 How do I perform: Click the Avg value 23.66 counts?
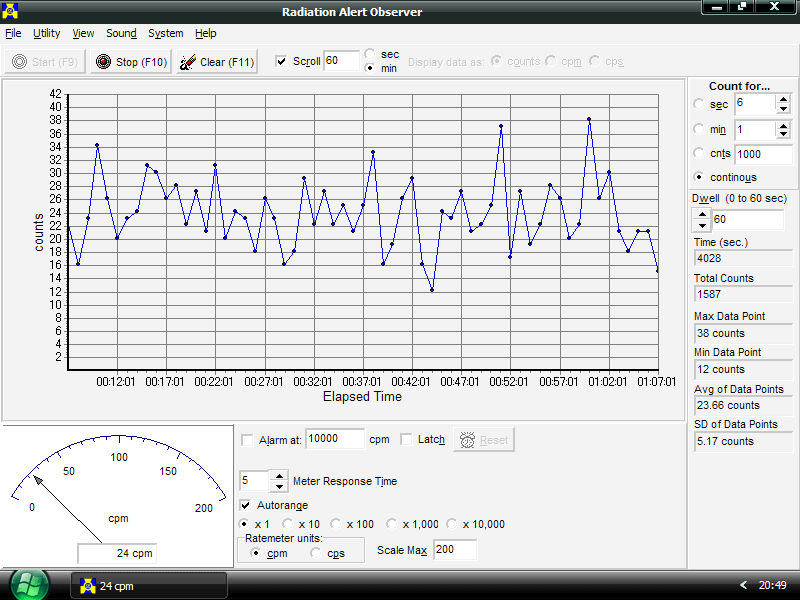pyautogui.click(x=743, y=406)
